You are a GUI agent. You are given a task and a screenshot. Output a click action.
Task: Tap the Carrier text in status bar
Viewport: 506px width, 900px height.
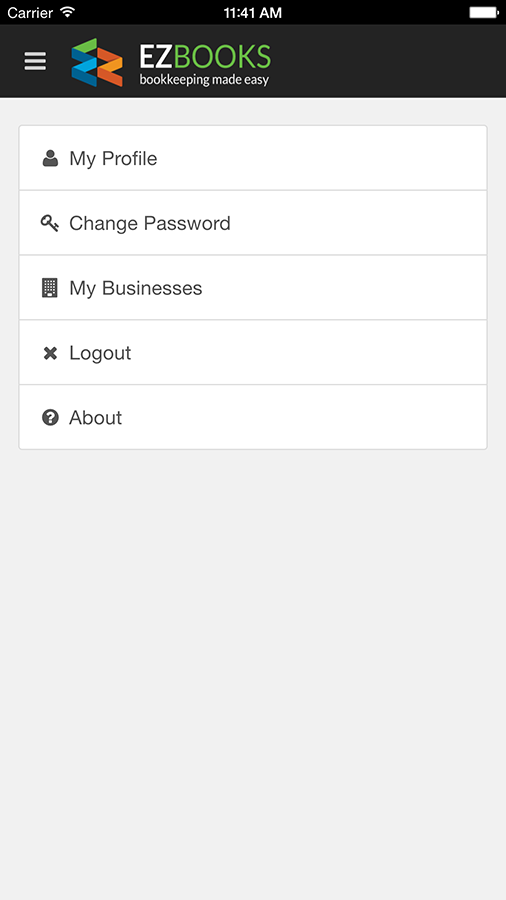[x=31, y=12]
